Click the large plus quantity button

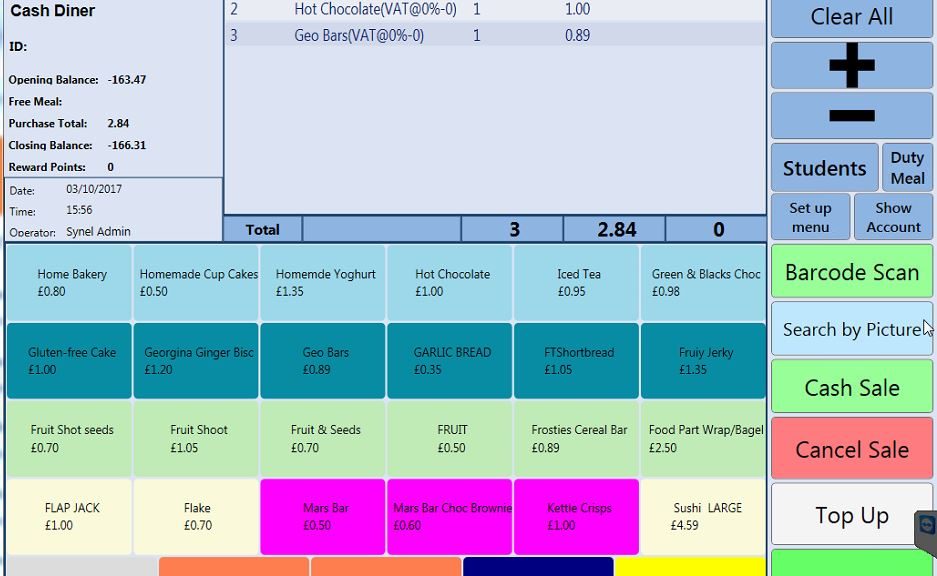click(851, 66)
